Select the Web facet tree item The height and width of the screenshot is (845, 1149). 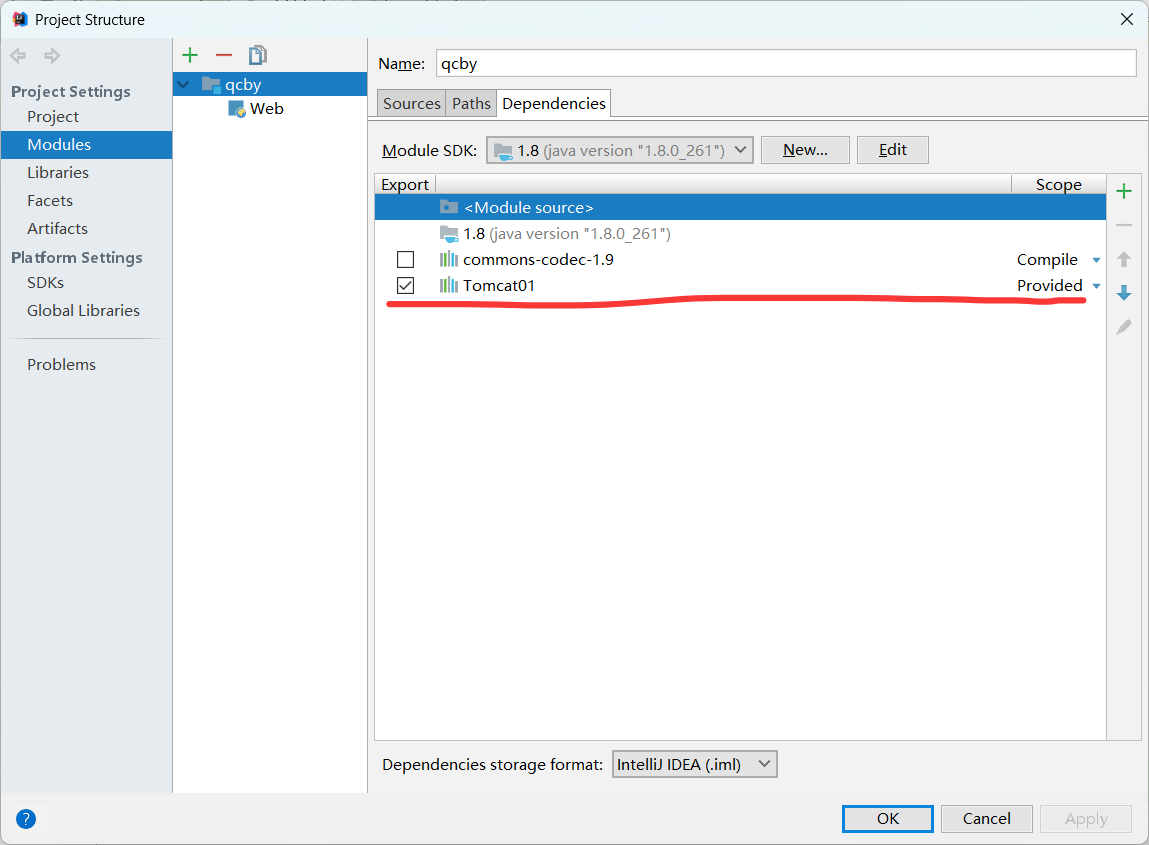pyautogui.click(x=270, y=108)
